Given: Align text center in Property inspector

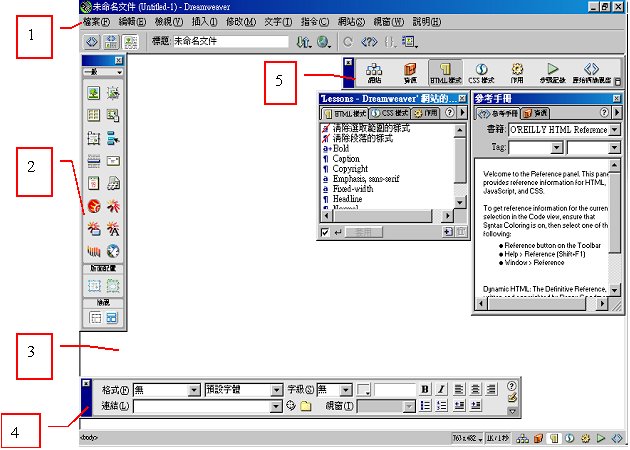Looking at the screenshot, I should point(475,389).
